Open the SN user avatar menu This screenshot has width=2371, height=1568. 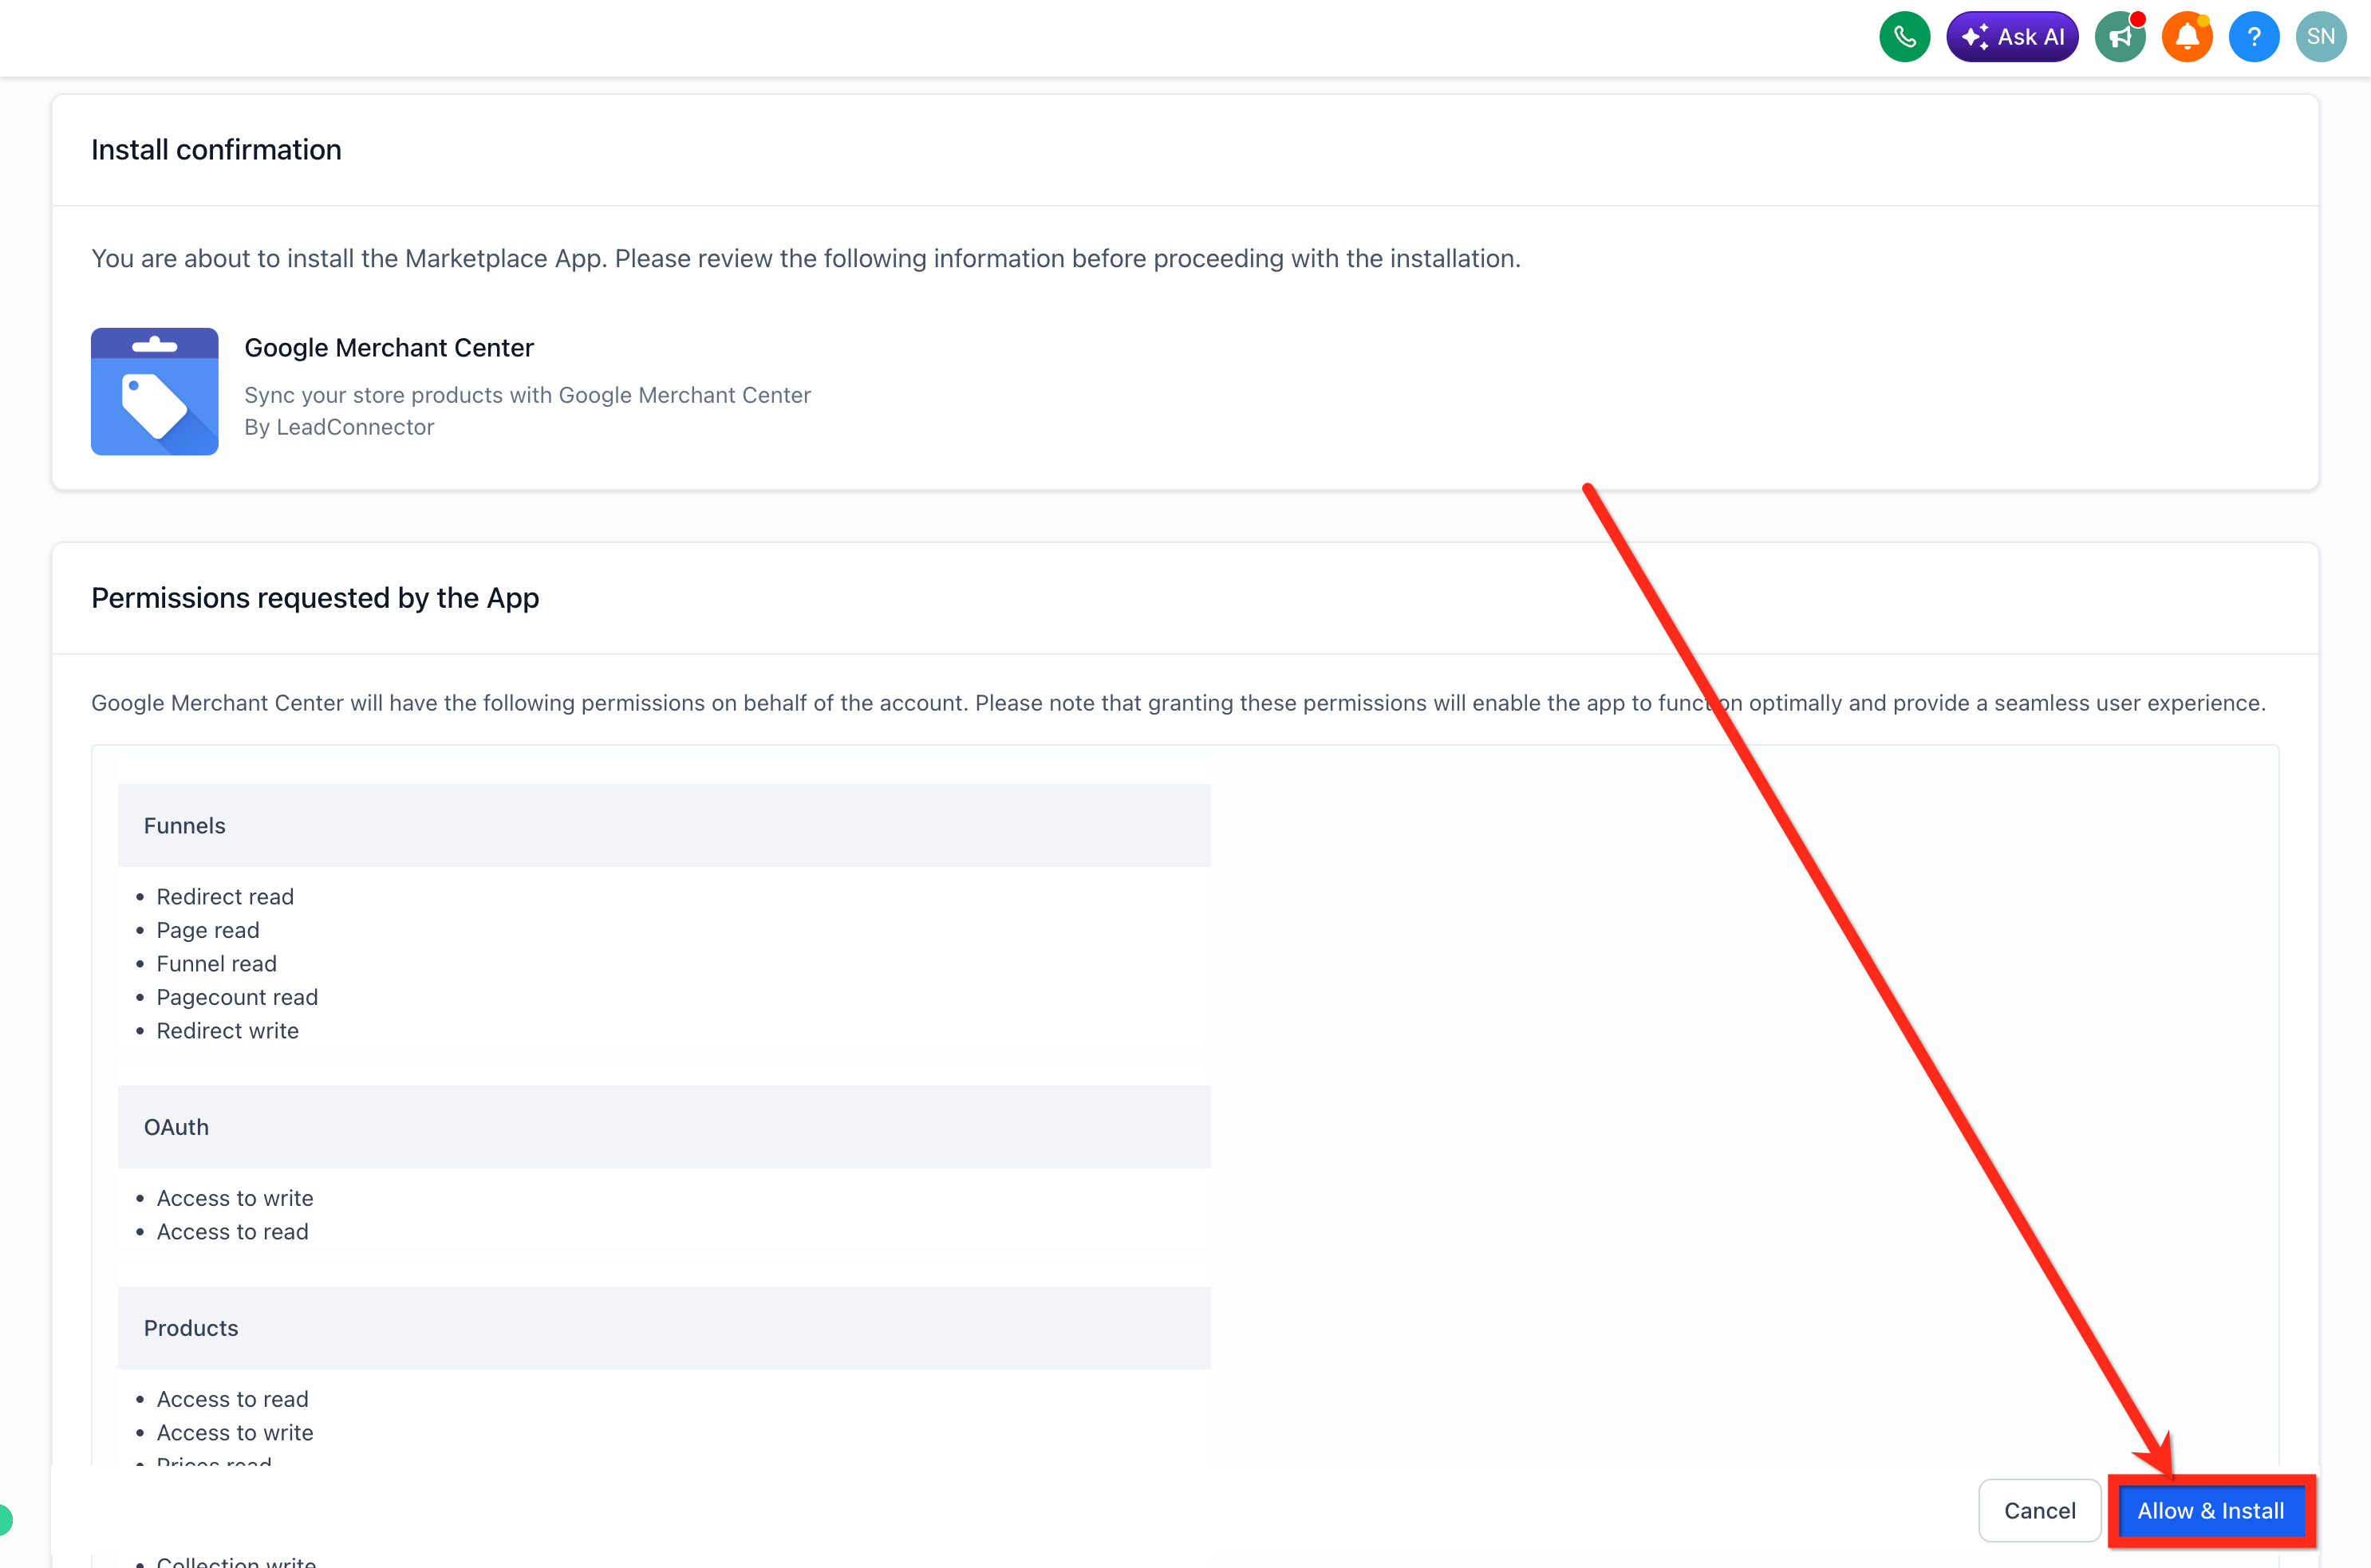click(x=2321, y=37)
